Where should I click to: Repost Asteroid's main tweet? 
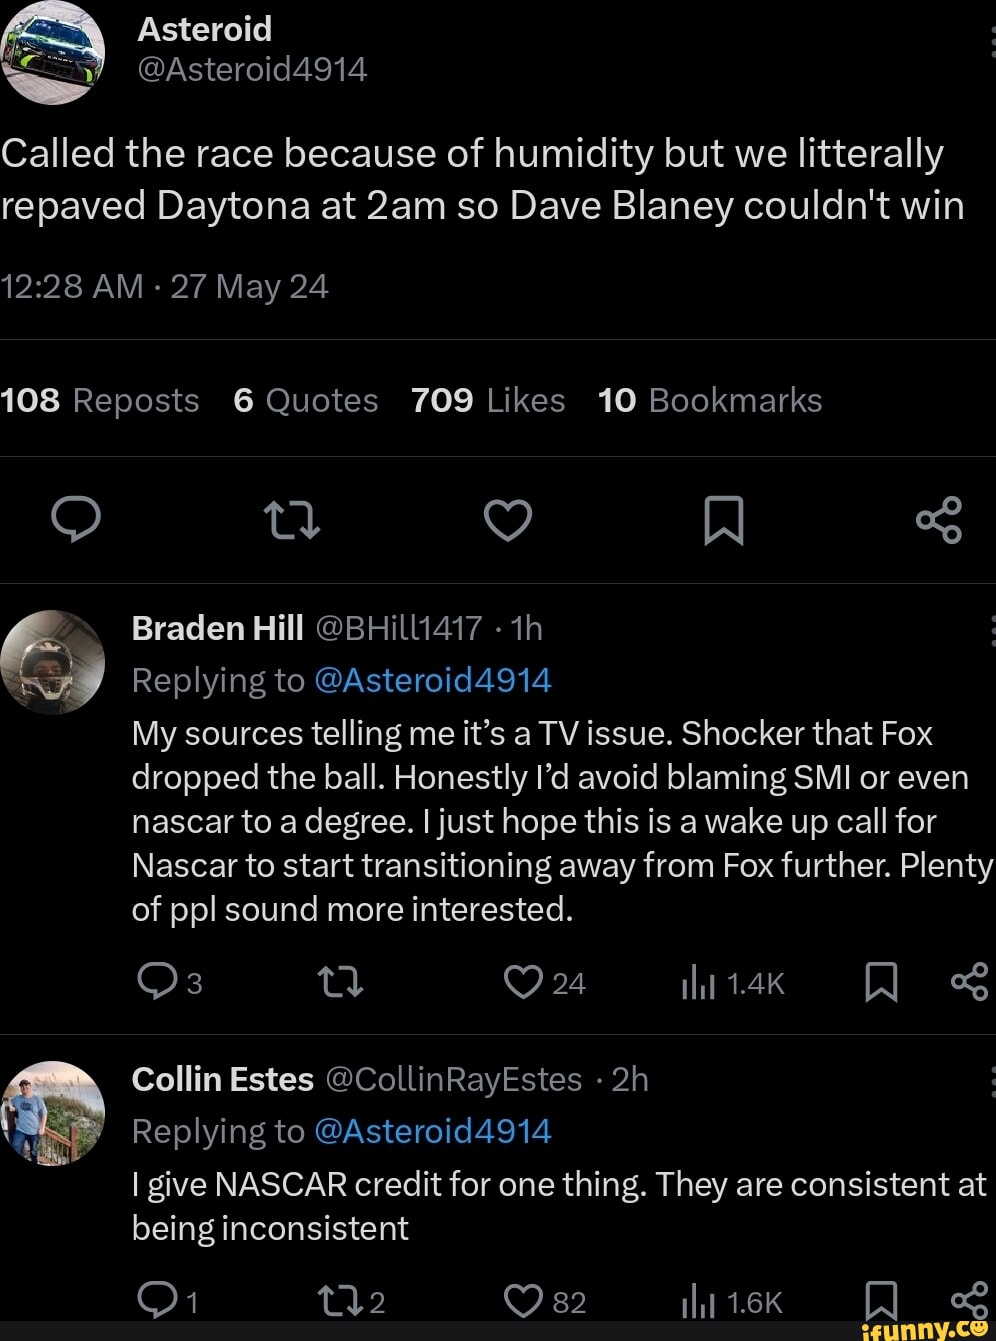point(290,520)
